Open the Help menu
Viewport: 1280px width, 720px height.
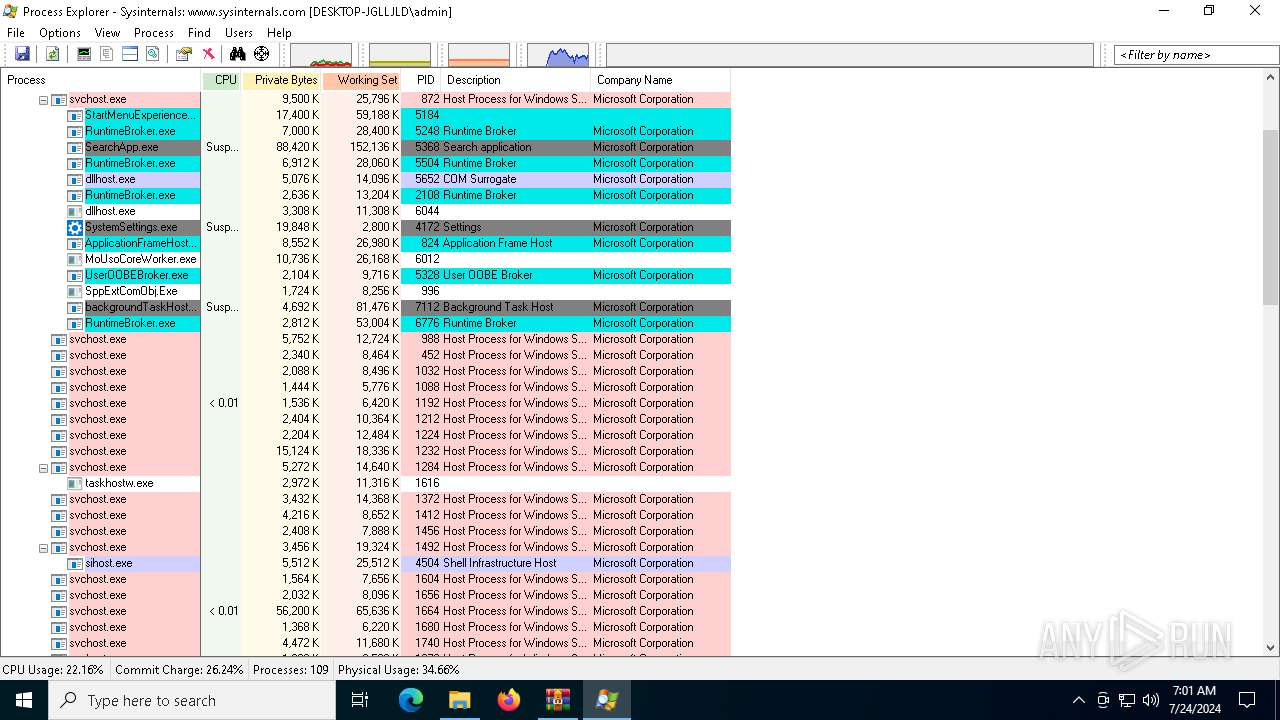pyautogui.click(x=279, y=33)
